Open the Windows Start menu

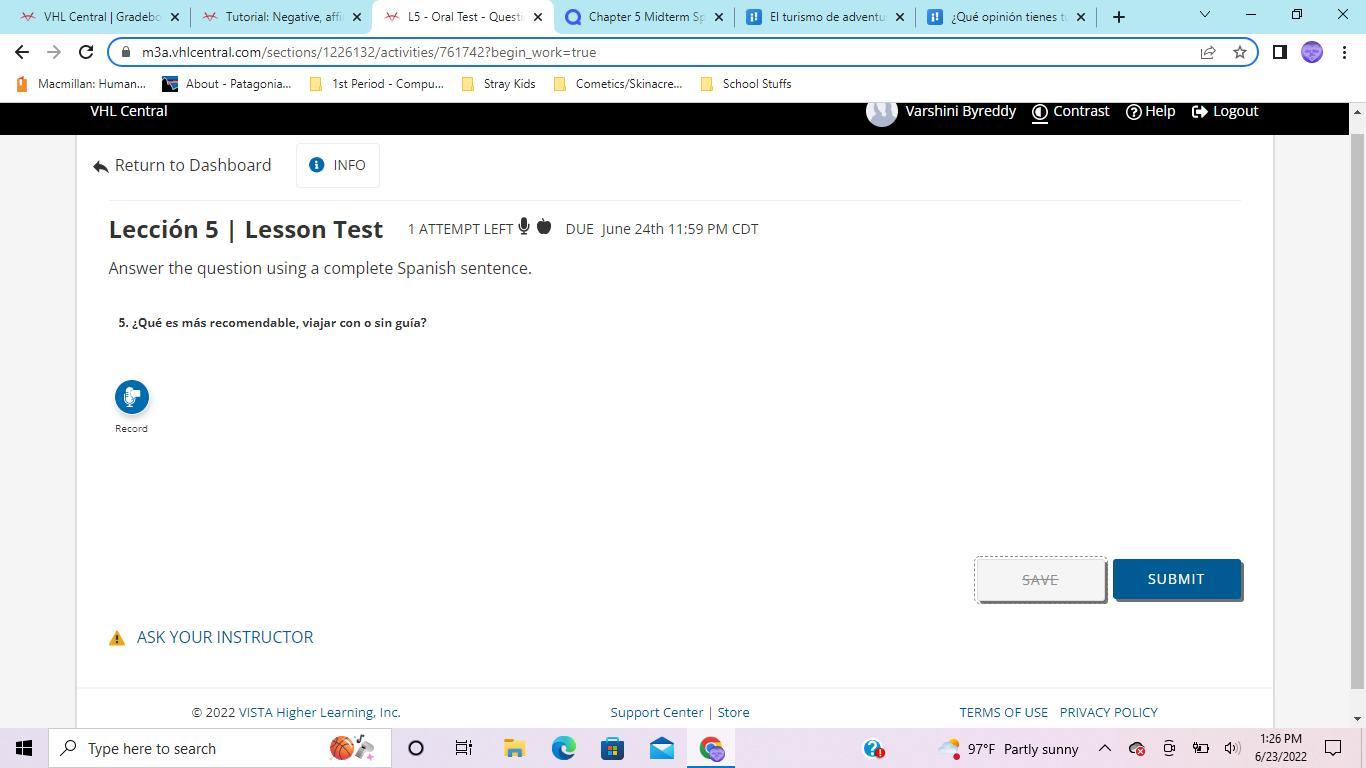point(24,748)
